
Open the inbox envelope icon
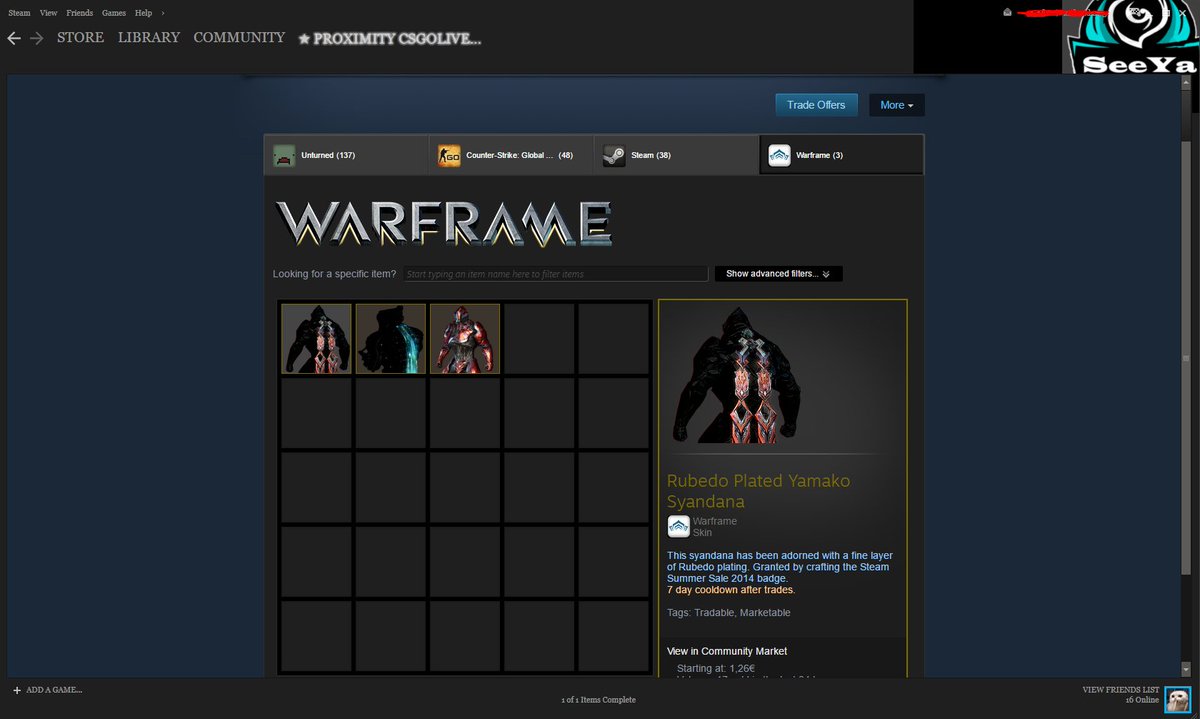(x=1008, y=13)
